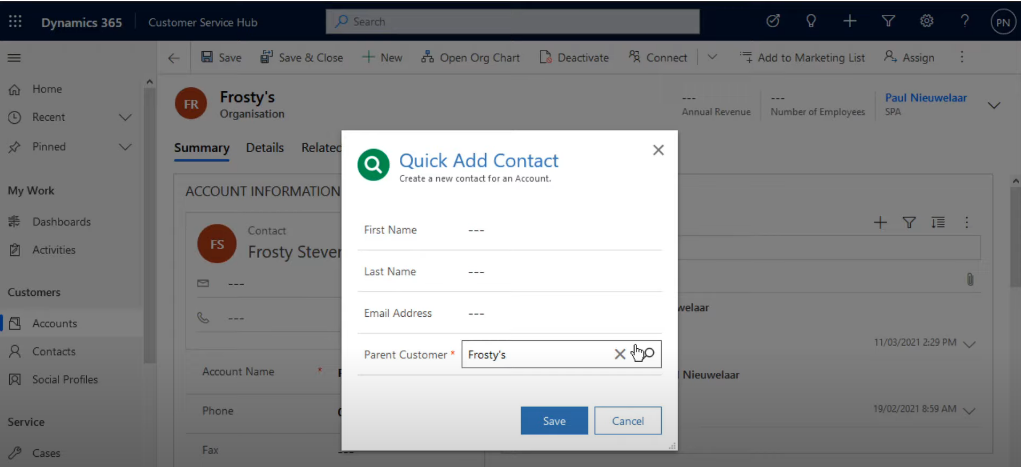
Task: Add a timeline record with plus icon
Action: click(880, 223)
